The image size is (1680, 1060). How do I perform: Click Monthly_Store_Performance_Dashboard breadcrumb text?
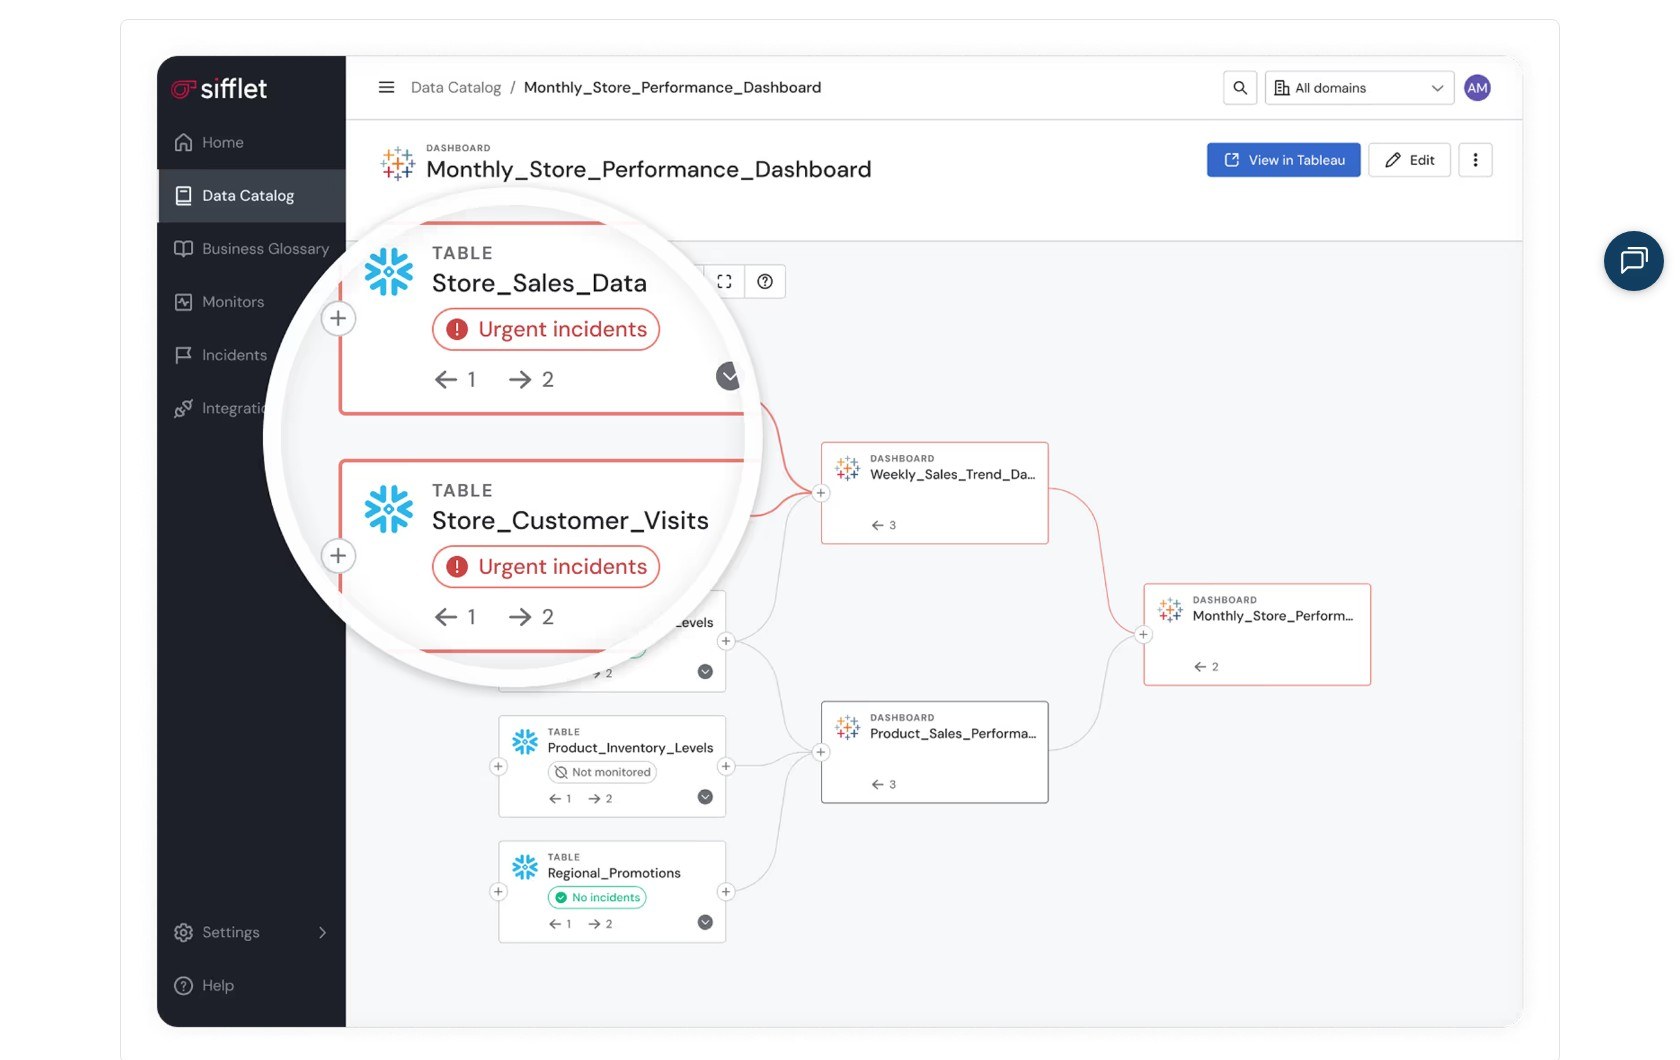pos(672,88)
